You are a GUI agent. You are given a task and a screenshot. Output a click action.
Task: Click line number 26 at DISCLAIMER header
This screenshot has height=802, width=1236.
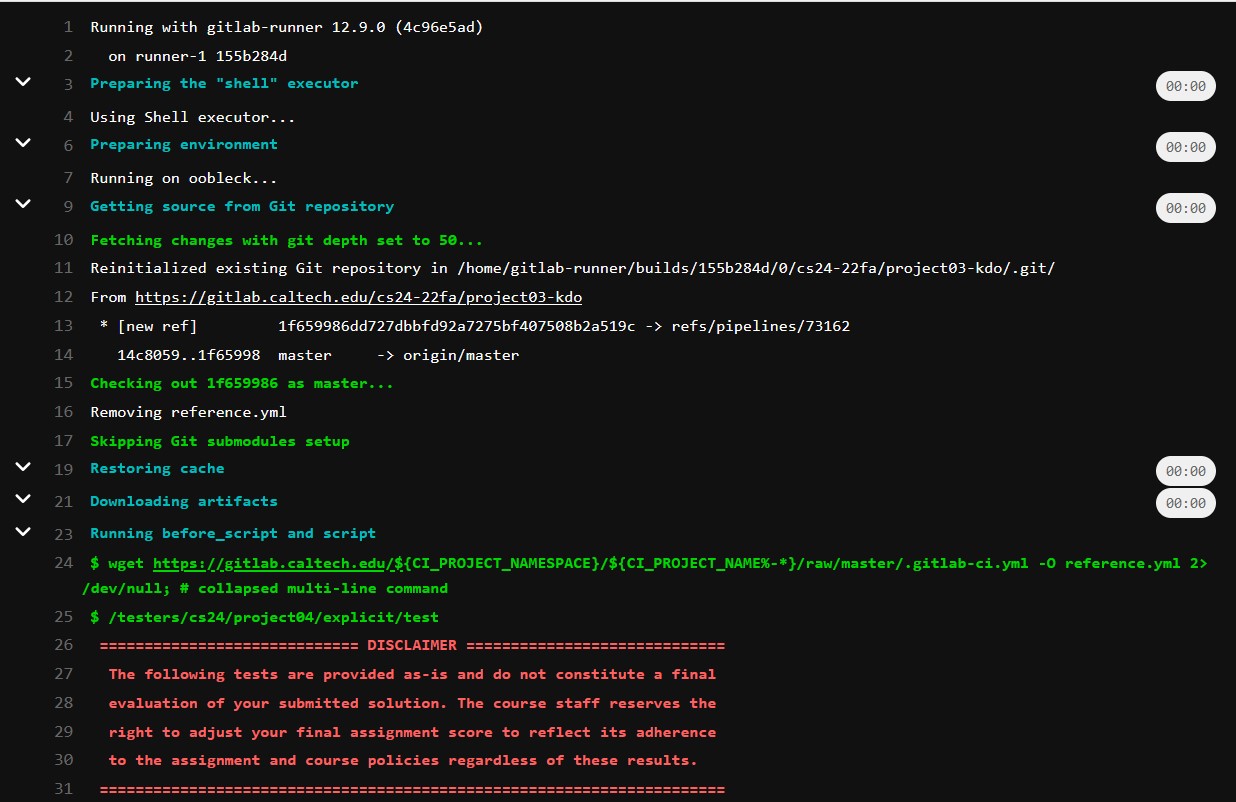pos(64,645)
